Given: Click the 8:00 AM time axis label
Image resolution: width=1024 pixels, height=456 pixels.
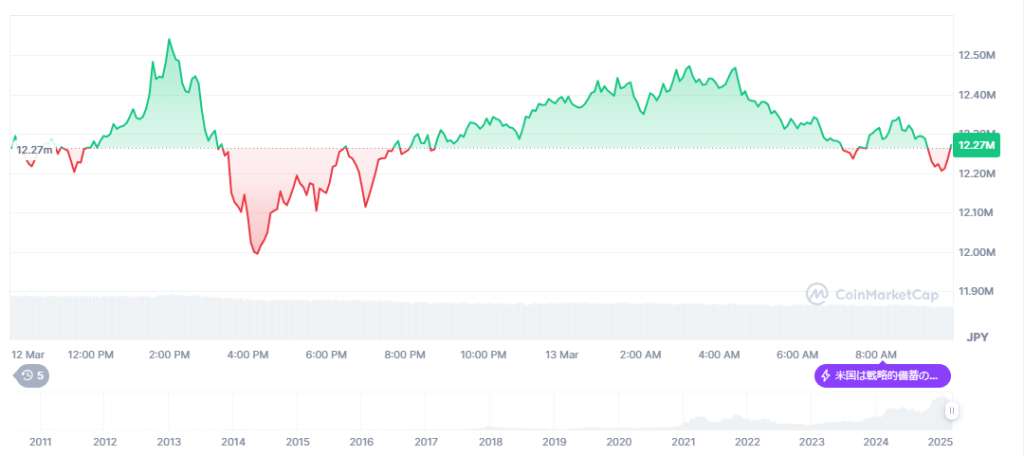Looking at the screenshot, I should coord(876,354).
